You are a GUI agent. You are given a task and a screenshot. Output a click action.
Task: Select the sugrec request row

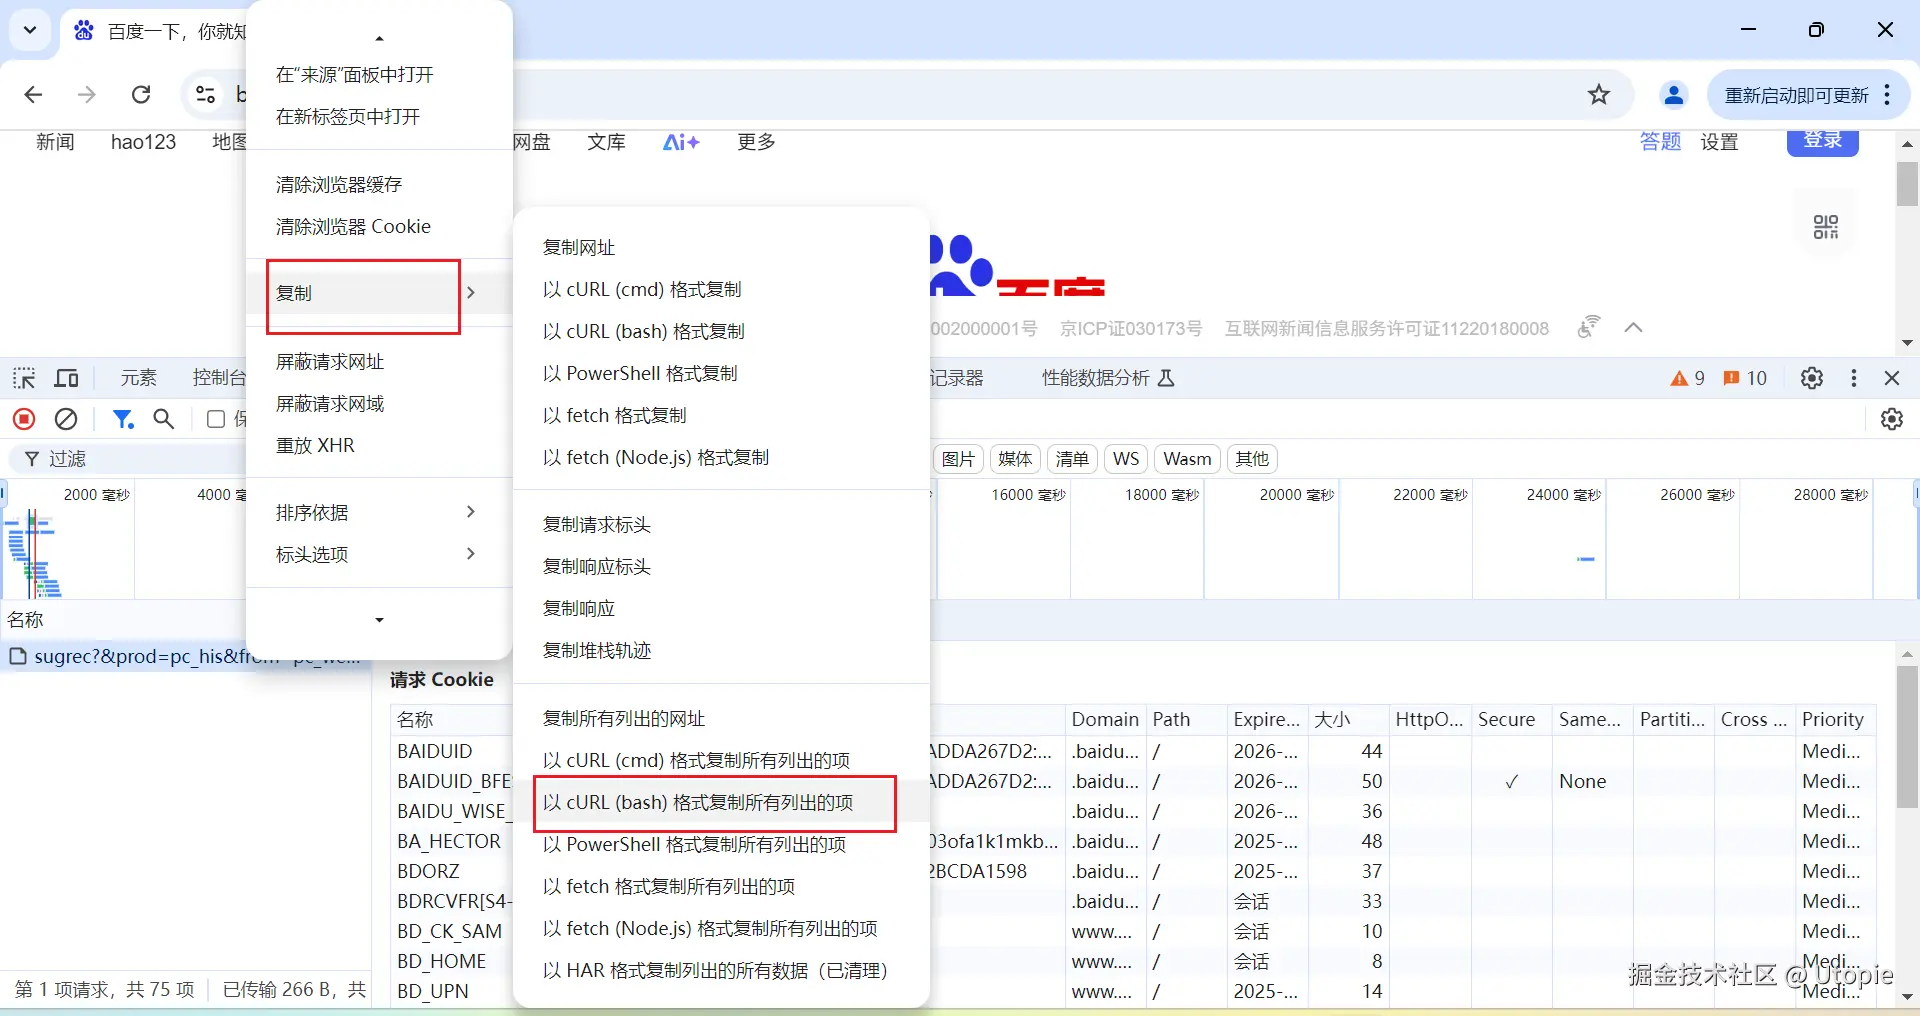click(x=185, y=657)
